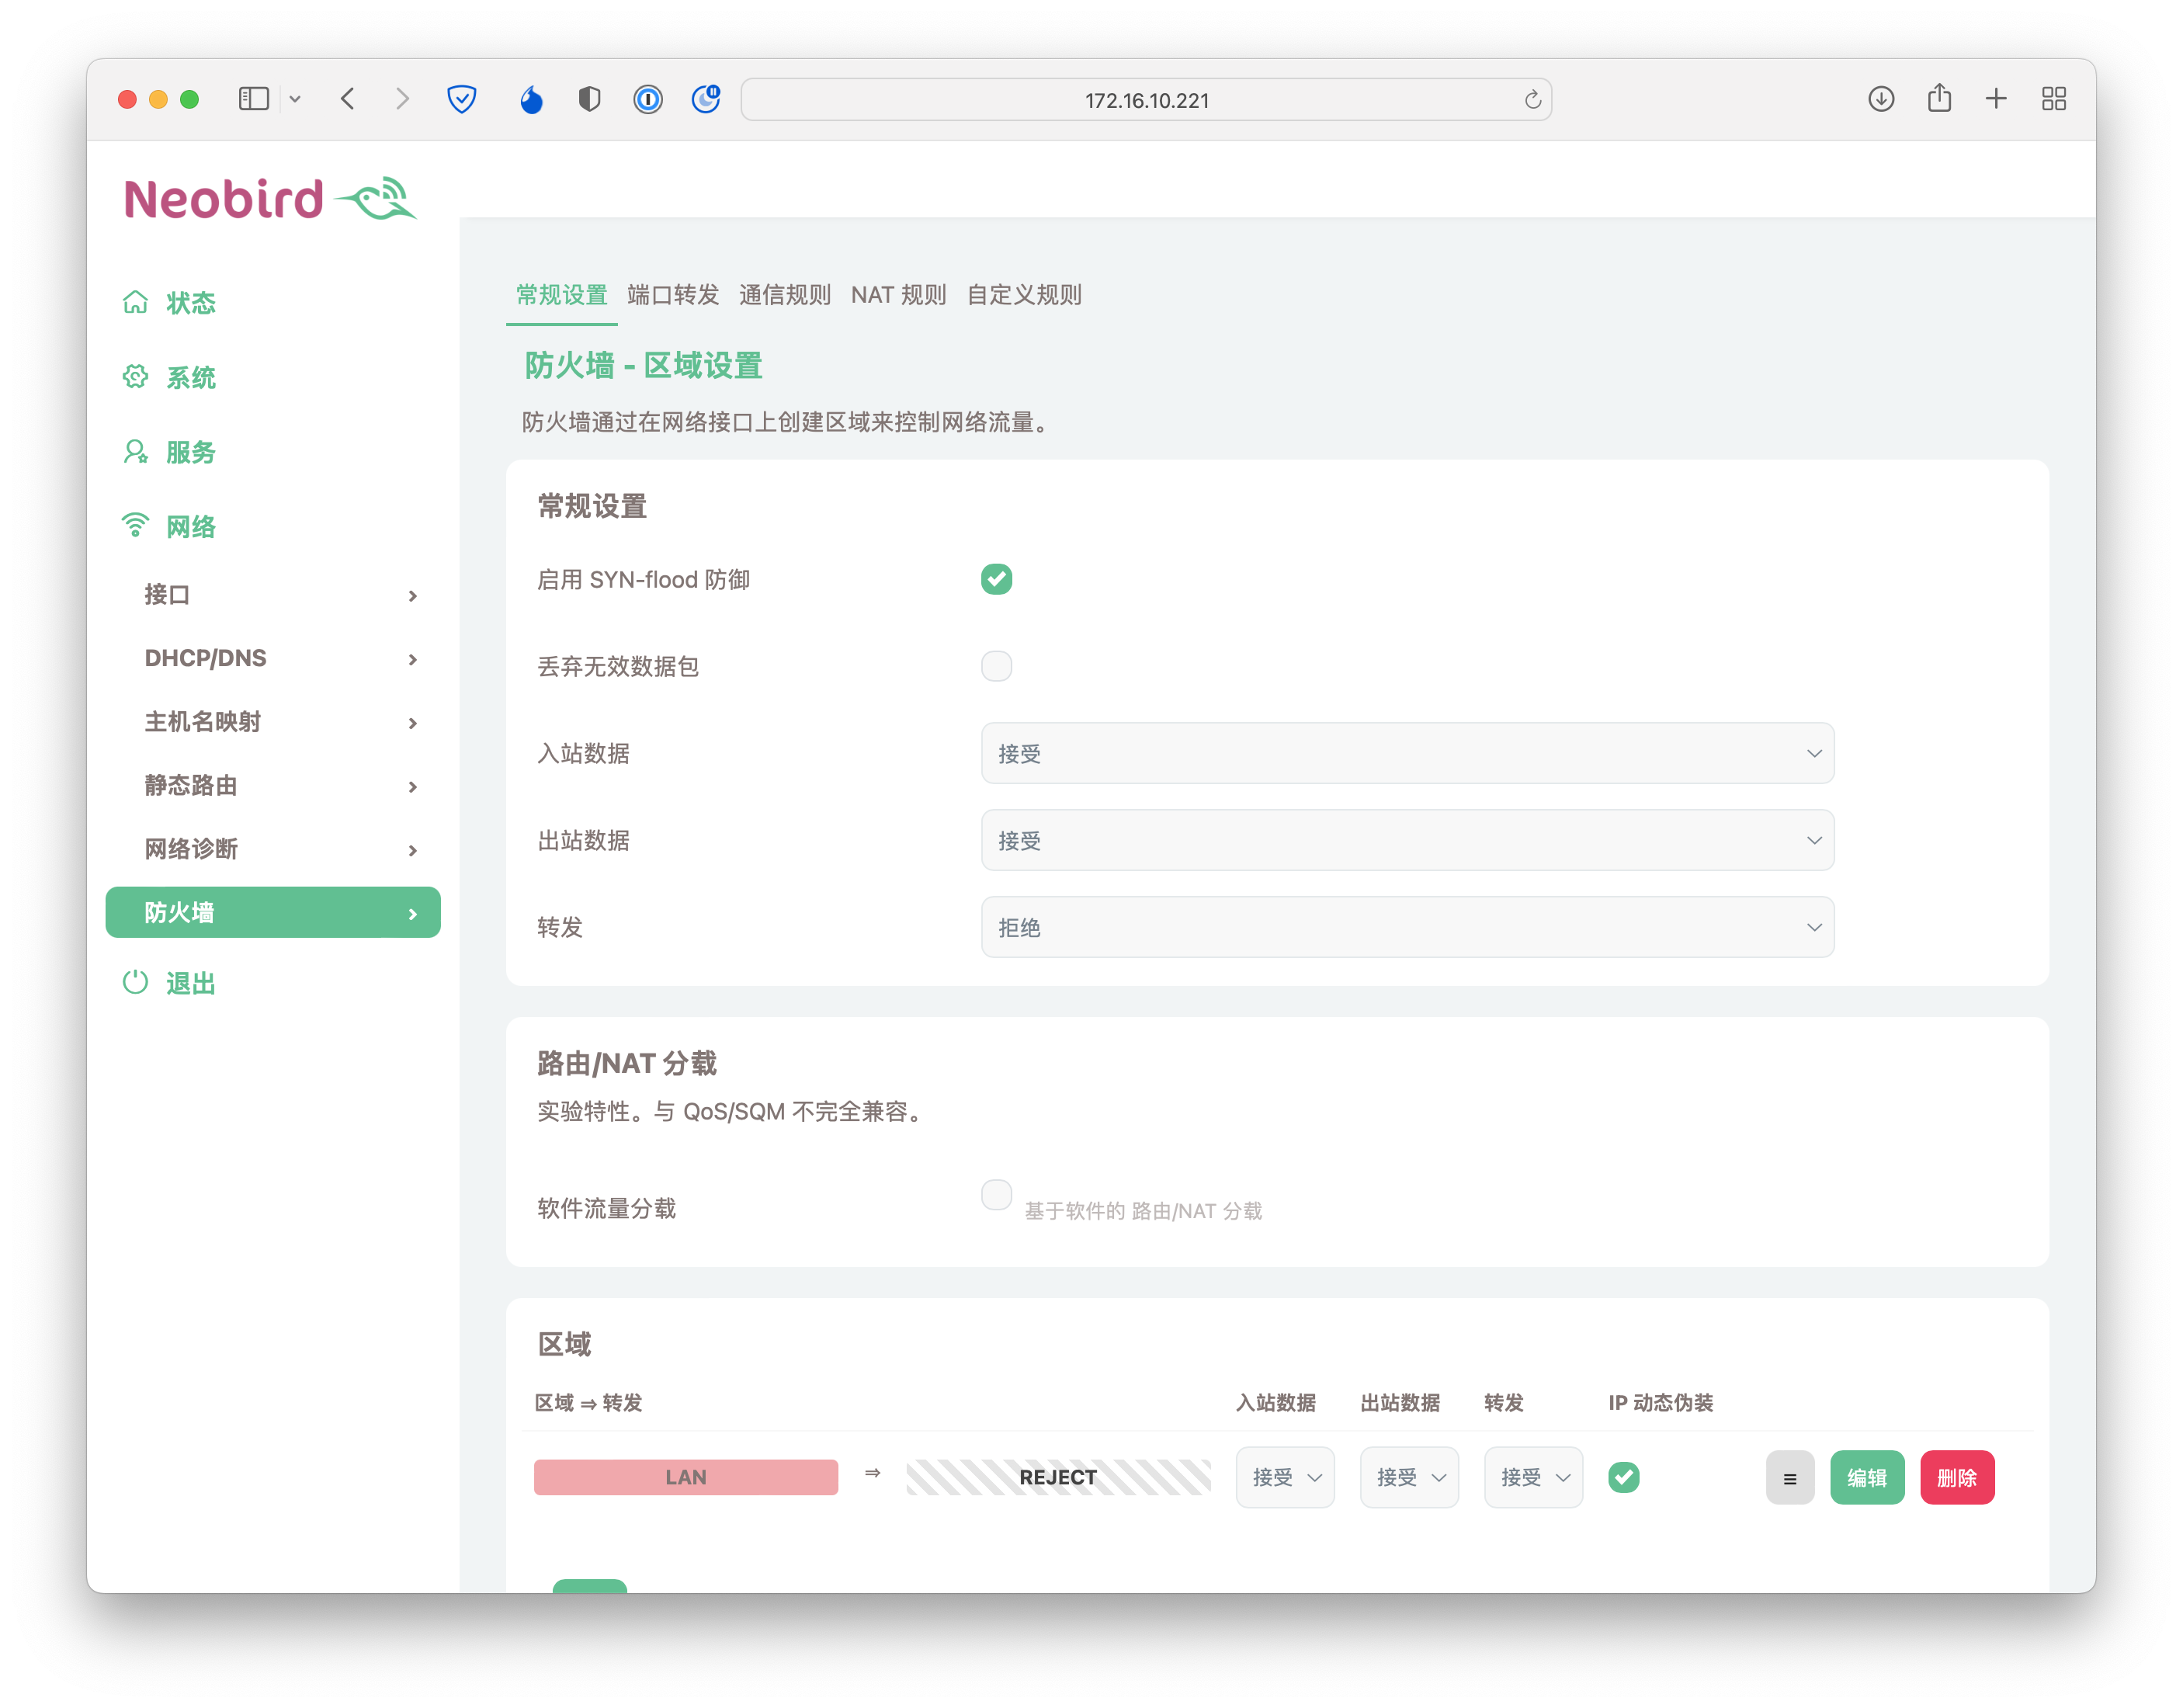The width and height of the screenshot is (2183, 1708).
Task: Click the home icon beside 状态
Action: point(135,302)
